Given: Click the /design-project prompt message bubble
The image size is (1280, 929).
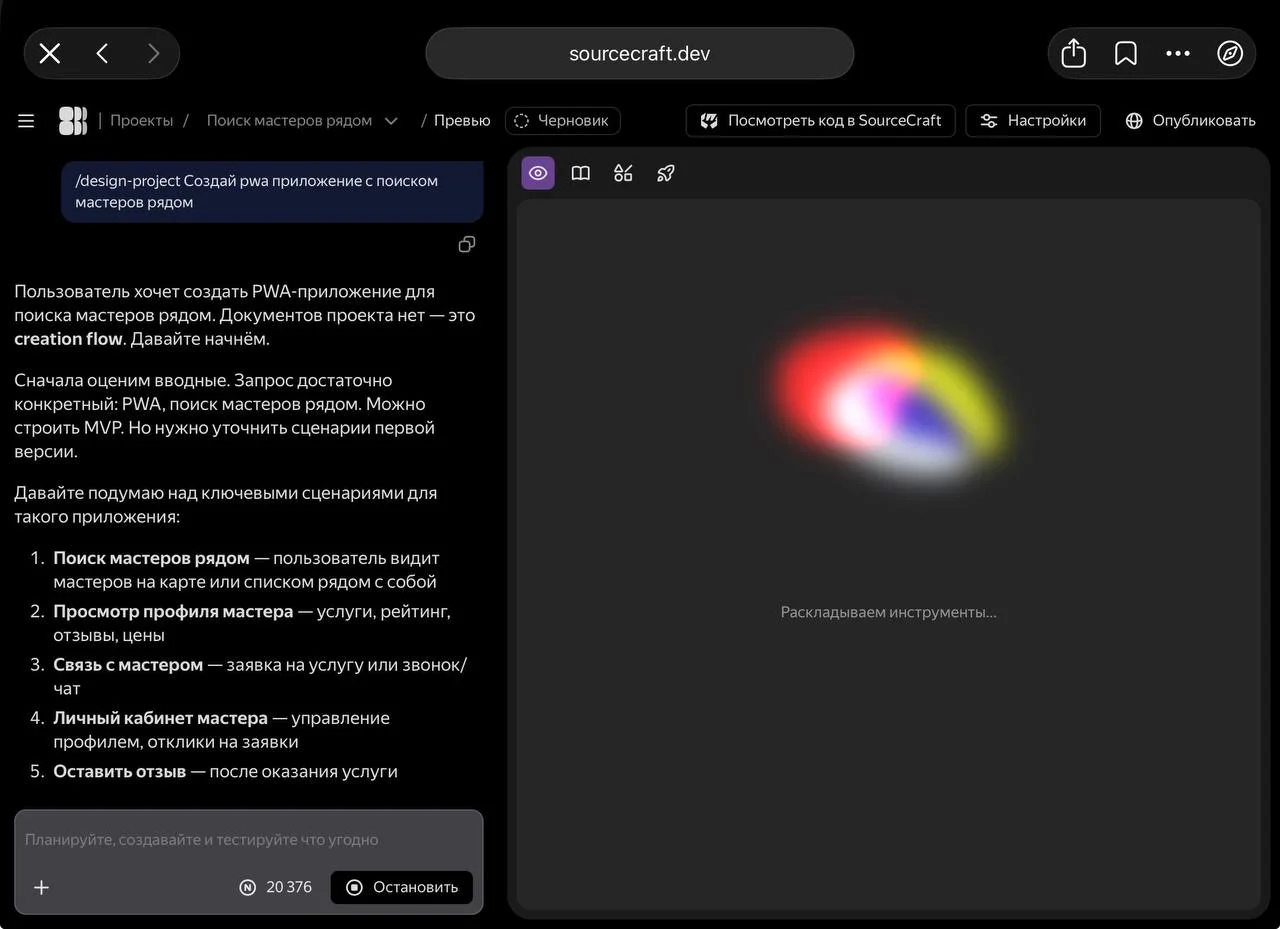Looking at the screenshot, I should coord(272,191).
